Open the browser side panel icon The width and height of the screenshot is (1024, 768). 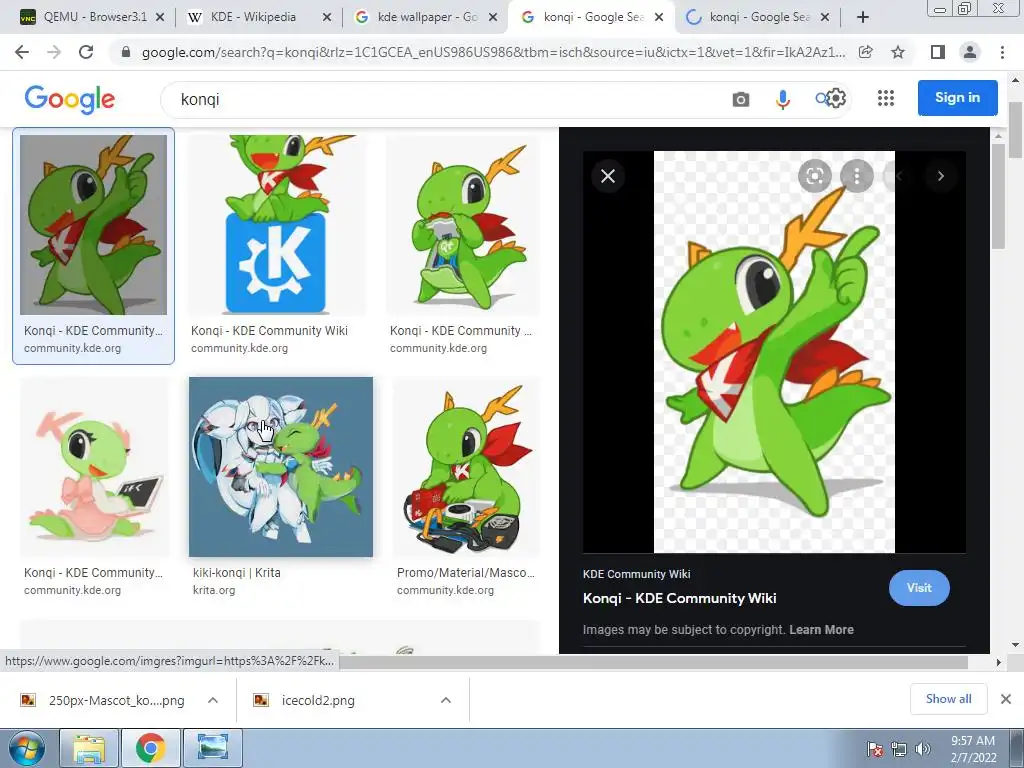click(938, 52)
